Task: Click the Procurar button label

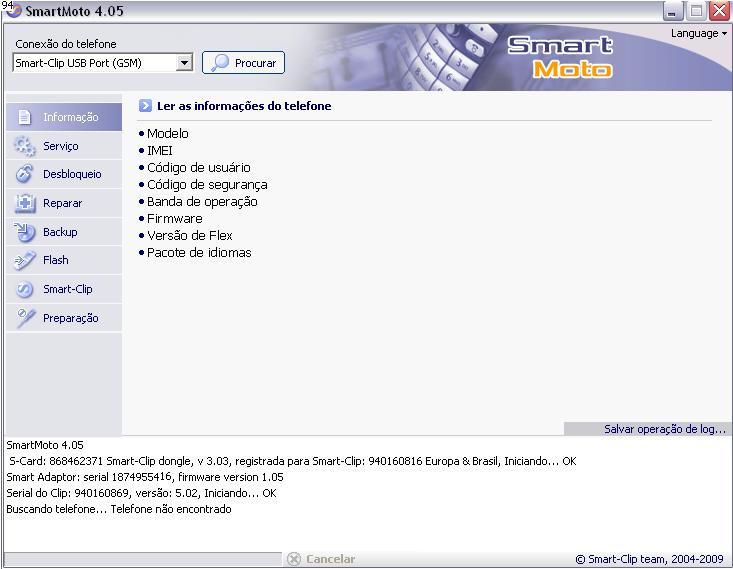Action: (x=255, y=63)
